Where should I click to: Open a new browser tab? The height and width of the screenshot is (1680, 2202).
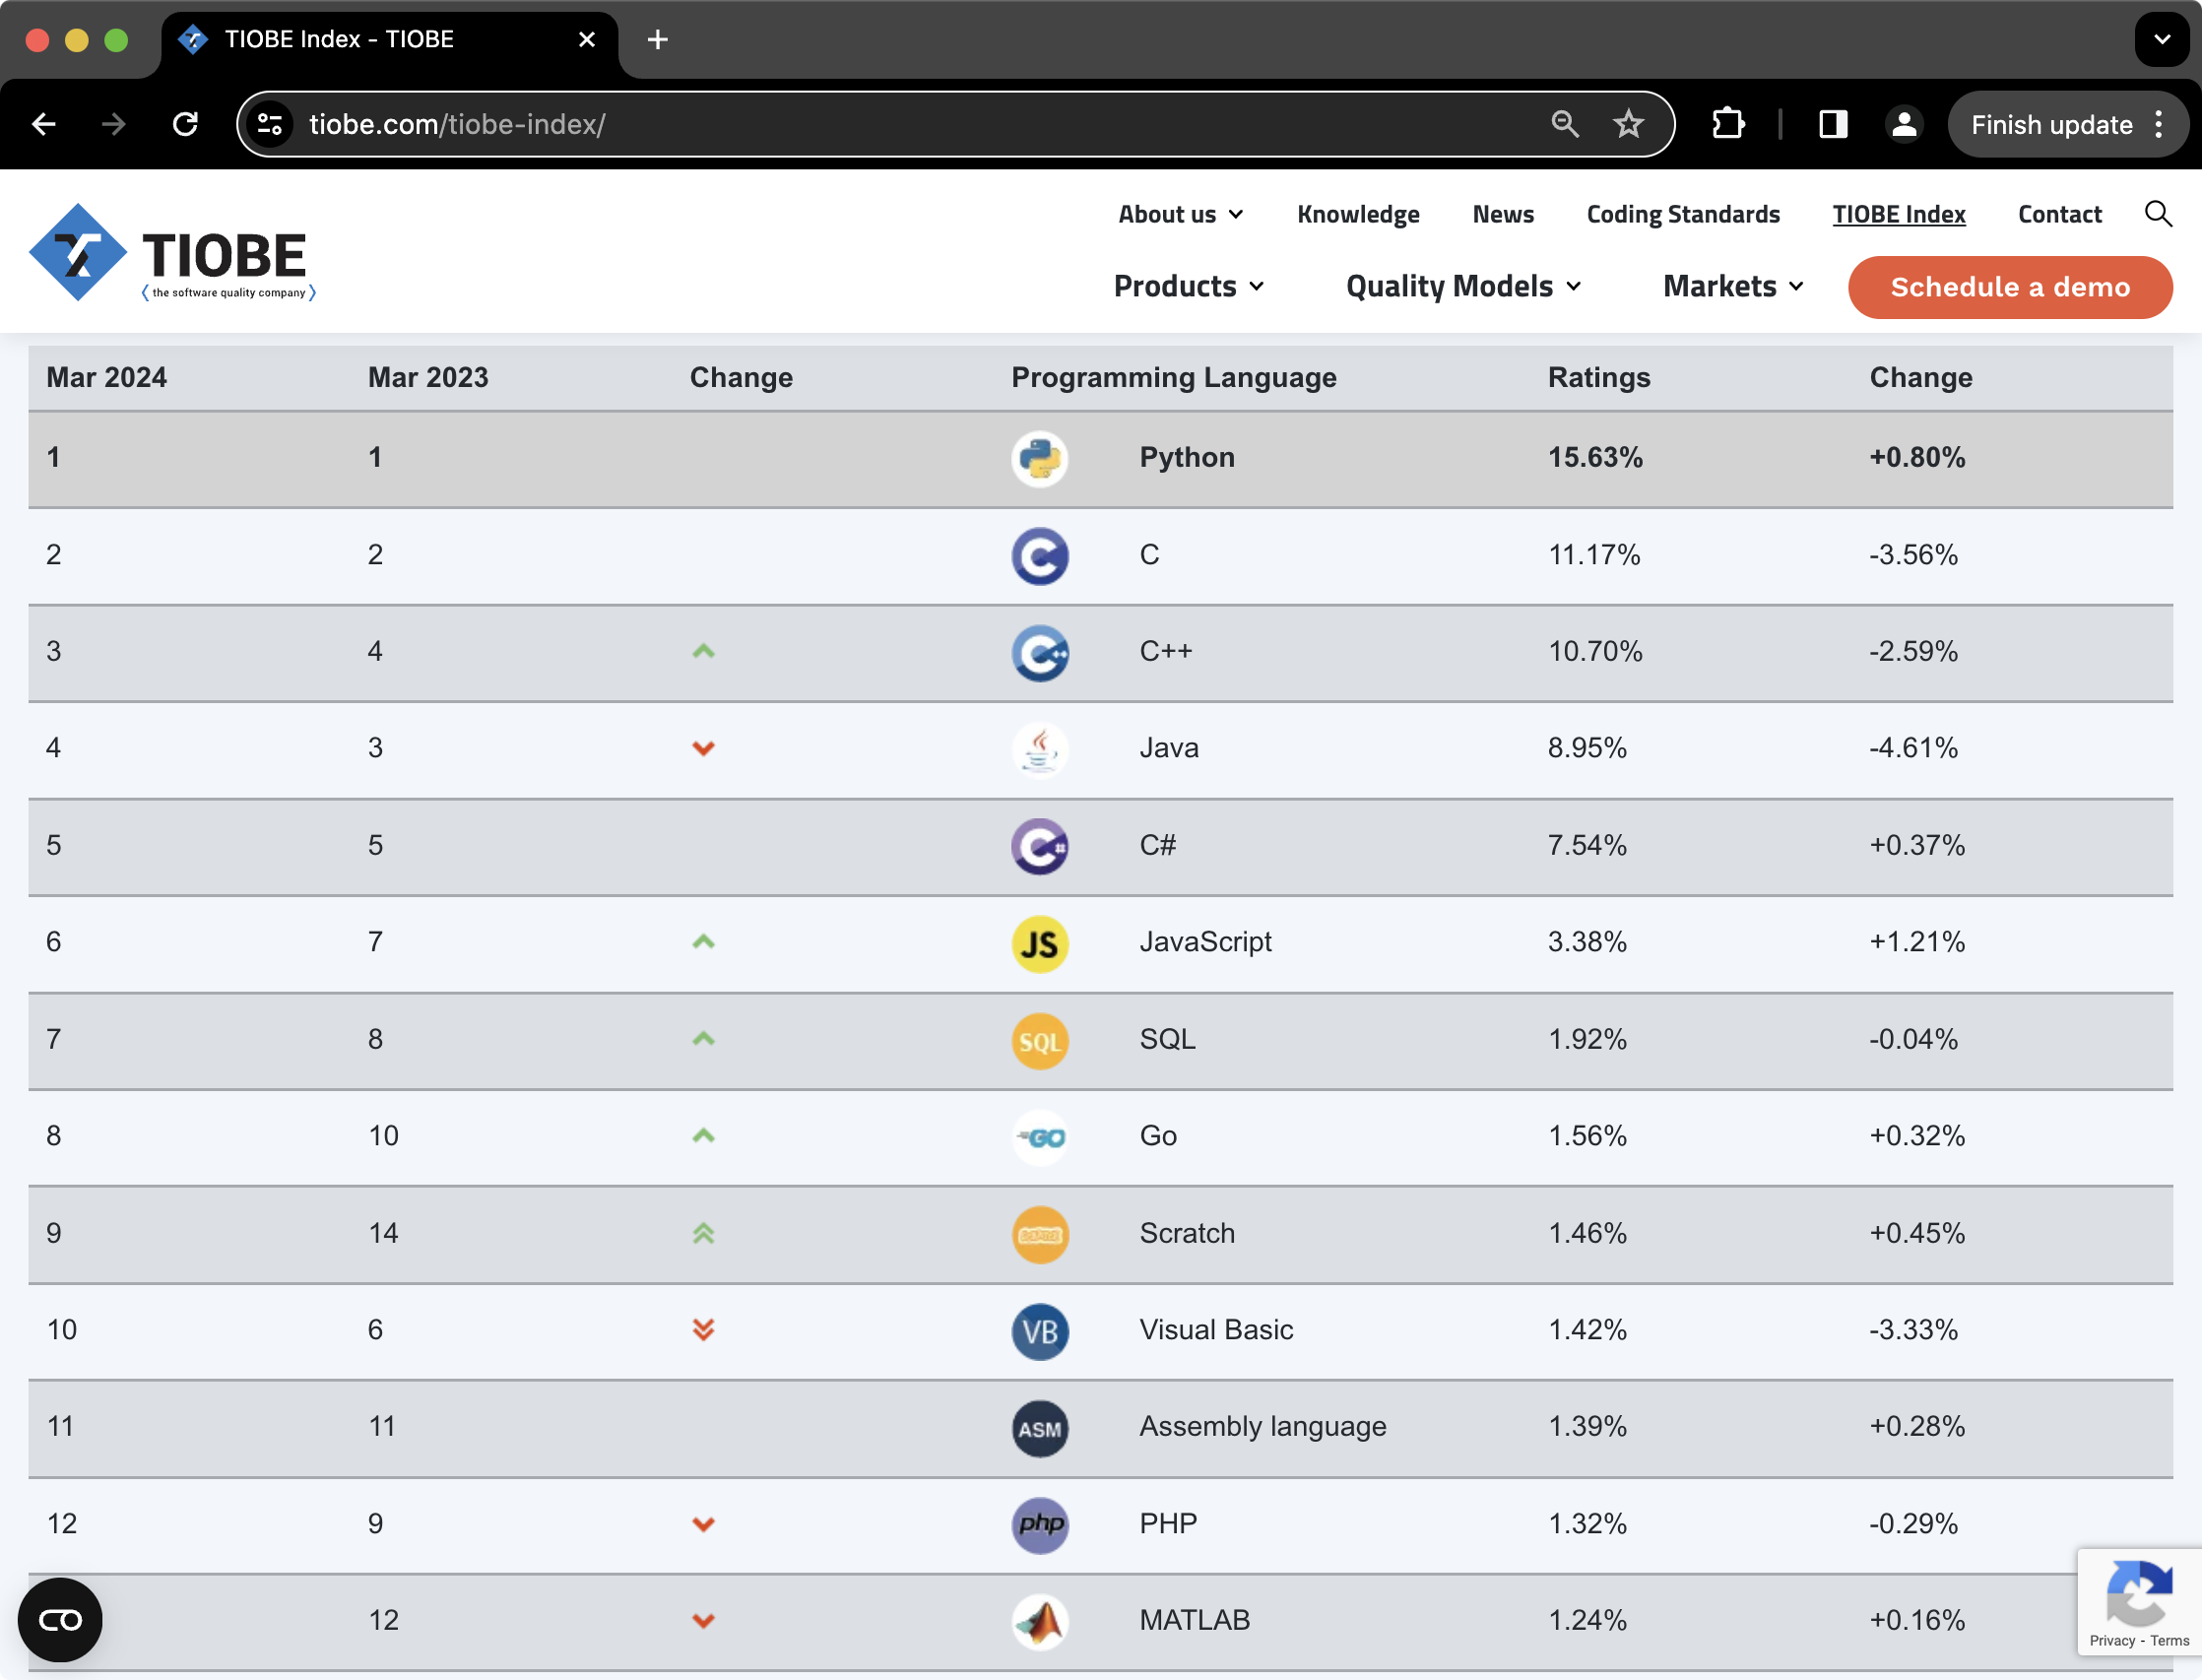pos(657,39)
